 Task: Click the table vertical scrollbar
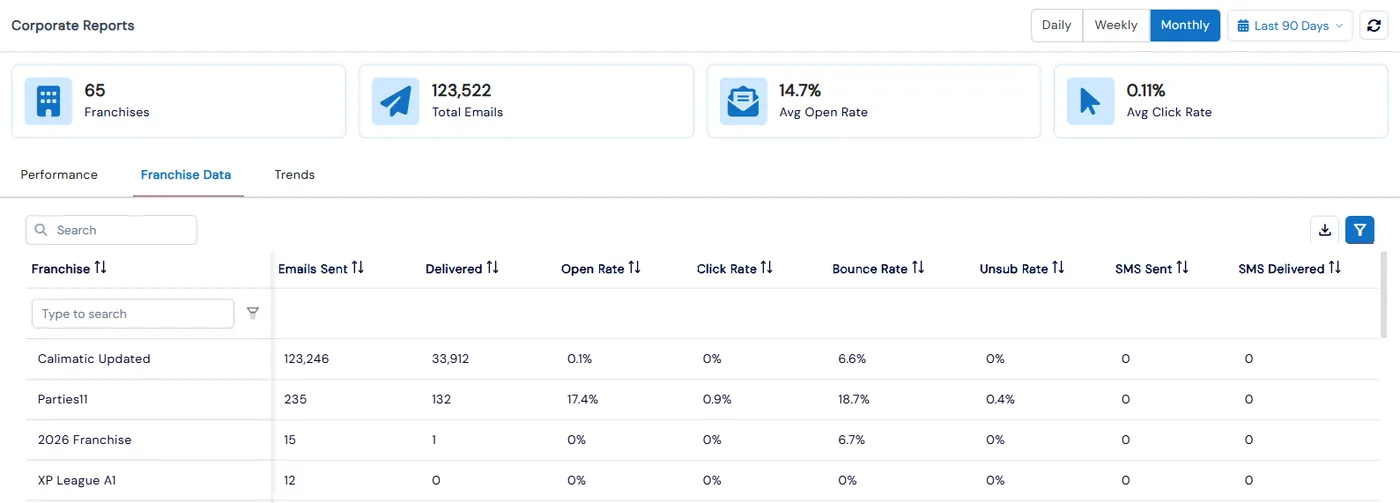coord(1383,295)
